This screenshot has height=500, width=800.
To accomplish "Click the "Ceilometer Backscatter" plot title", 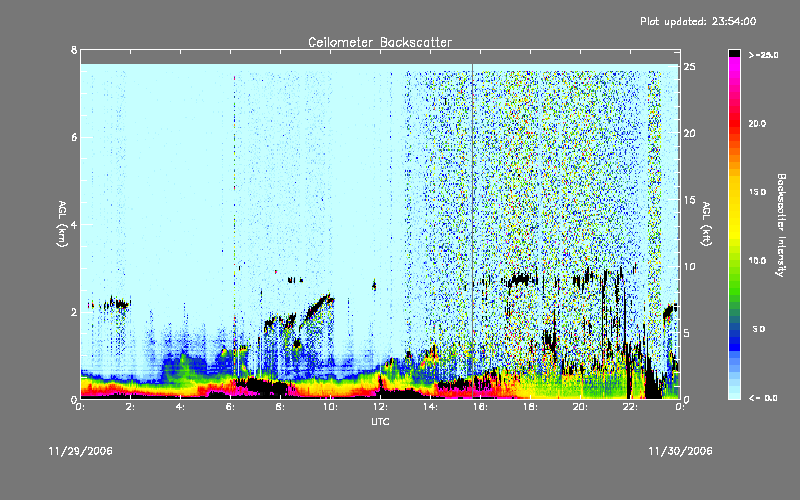I will (x=380, y=42).
